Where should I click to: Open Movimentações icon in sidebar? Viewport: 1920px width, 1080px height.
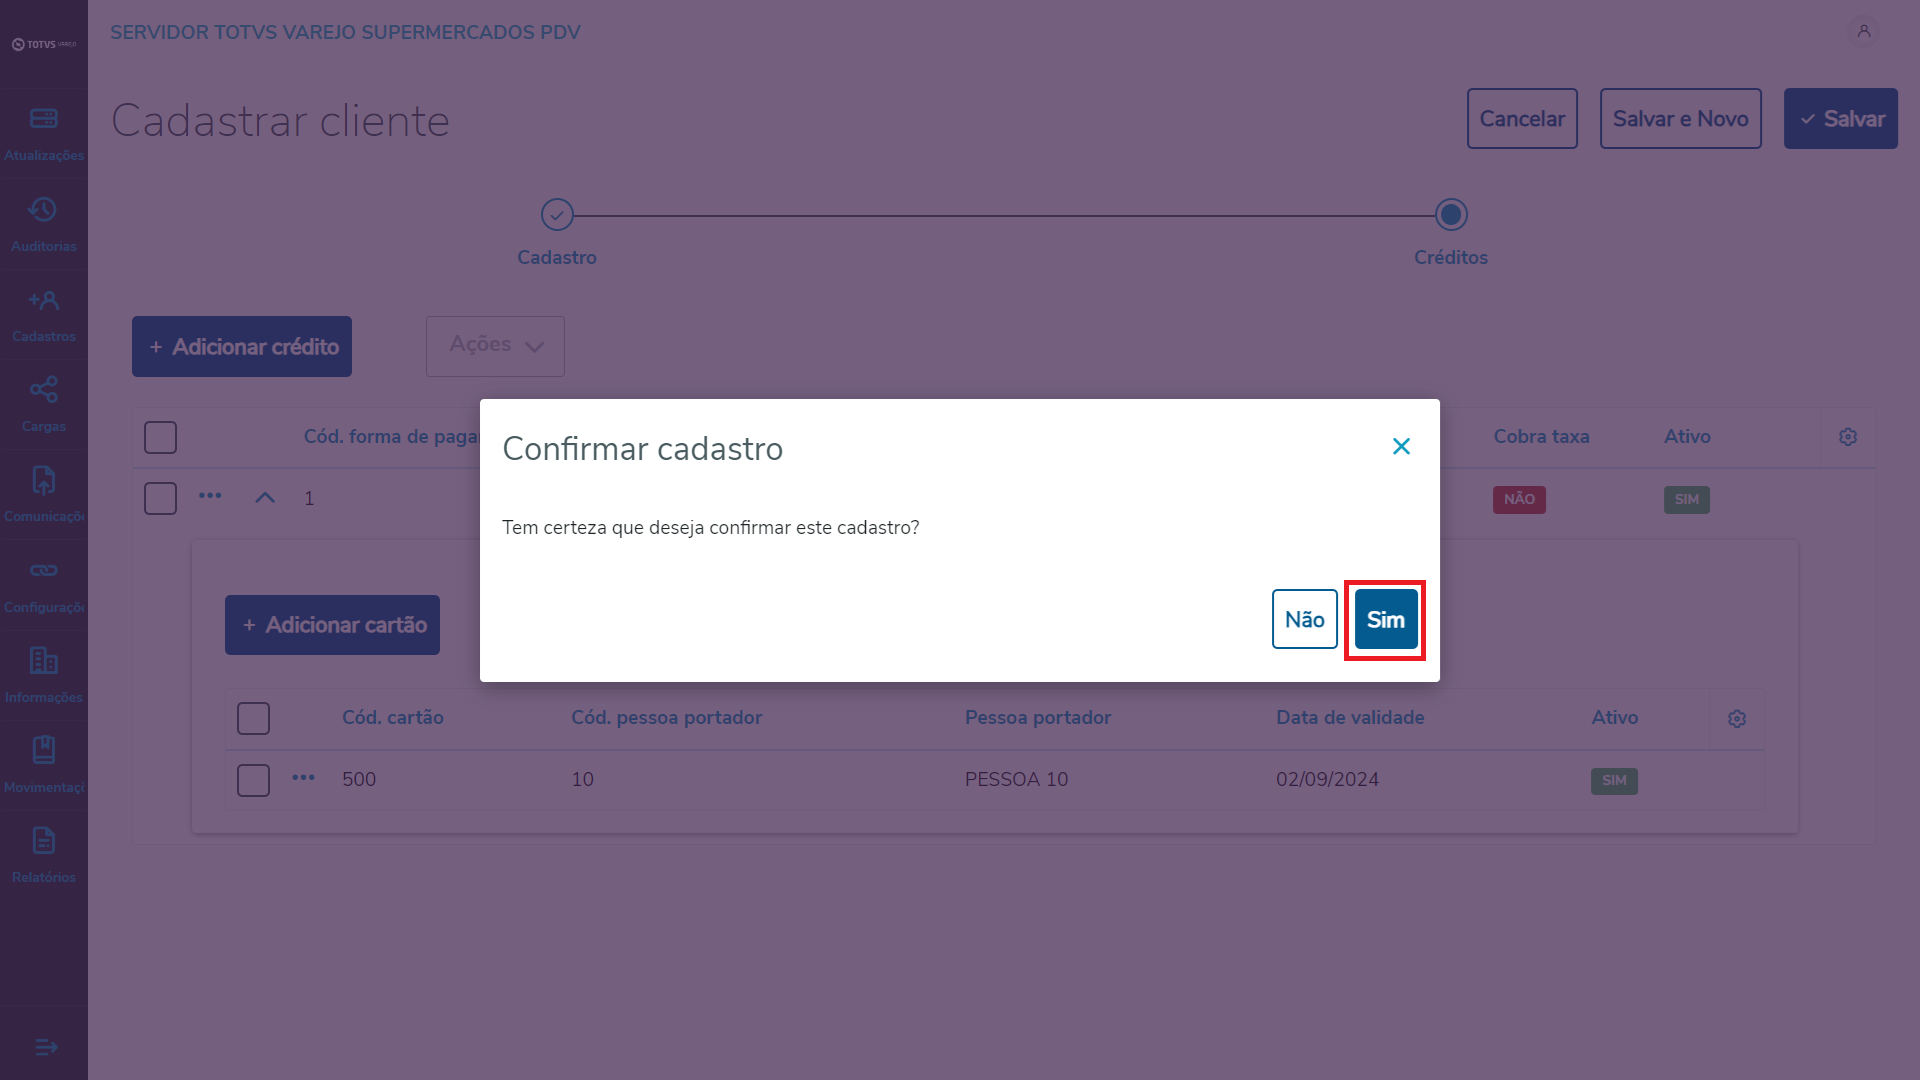(43, 750)
